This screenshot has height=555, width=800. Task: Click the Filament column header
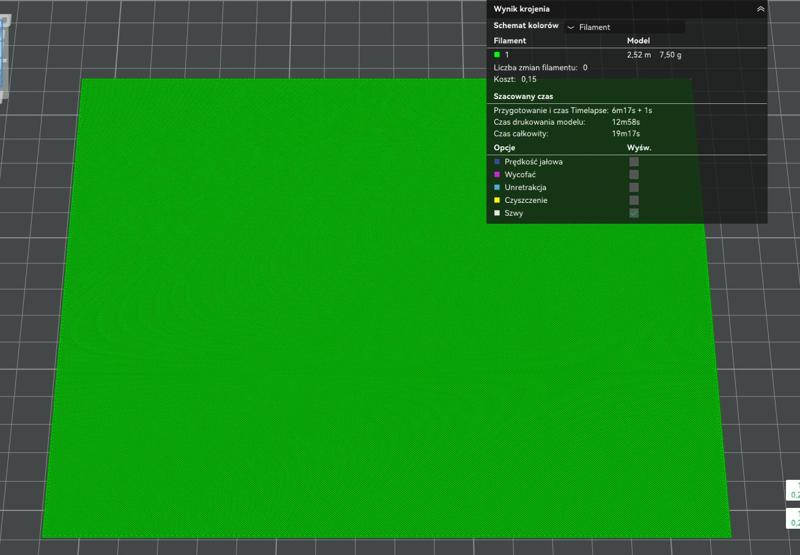(510, 41)
